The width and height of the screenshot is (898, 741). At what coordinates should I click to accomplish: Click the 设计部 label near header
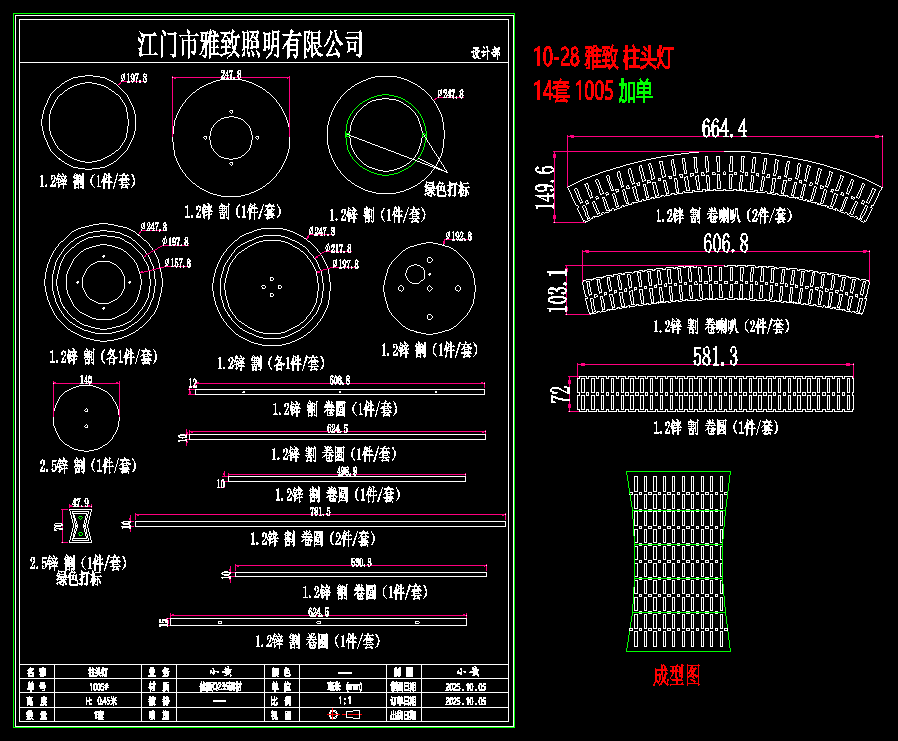[x=485, y=53]
